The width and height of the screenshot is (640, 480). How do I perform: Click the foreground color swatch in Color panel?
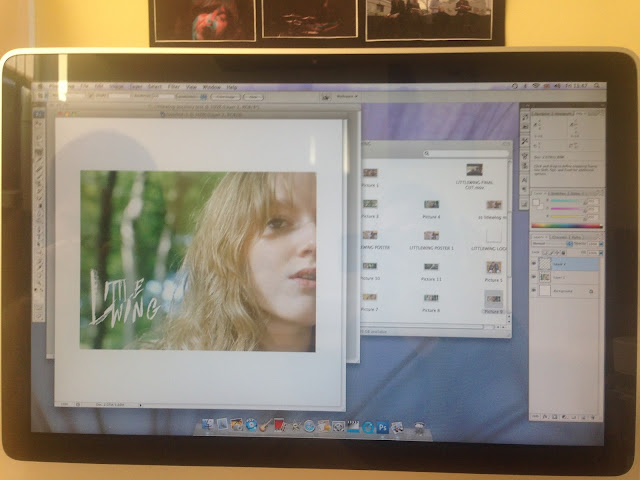coord(536,202)
